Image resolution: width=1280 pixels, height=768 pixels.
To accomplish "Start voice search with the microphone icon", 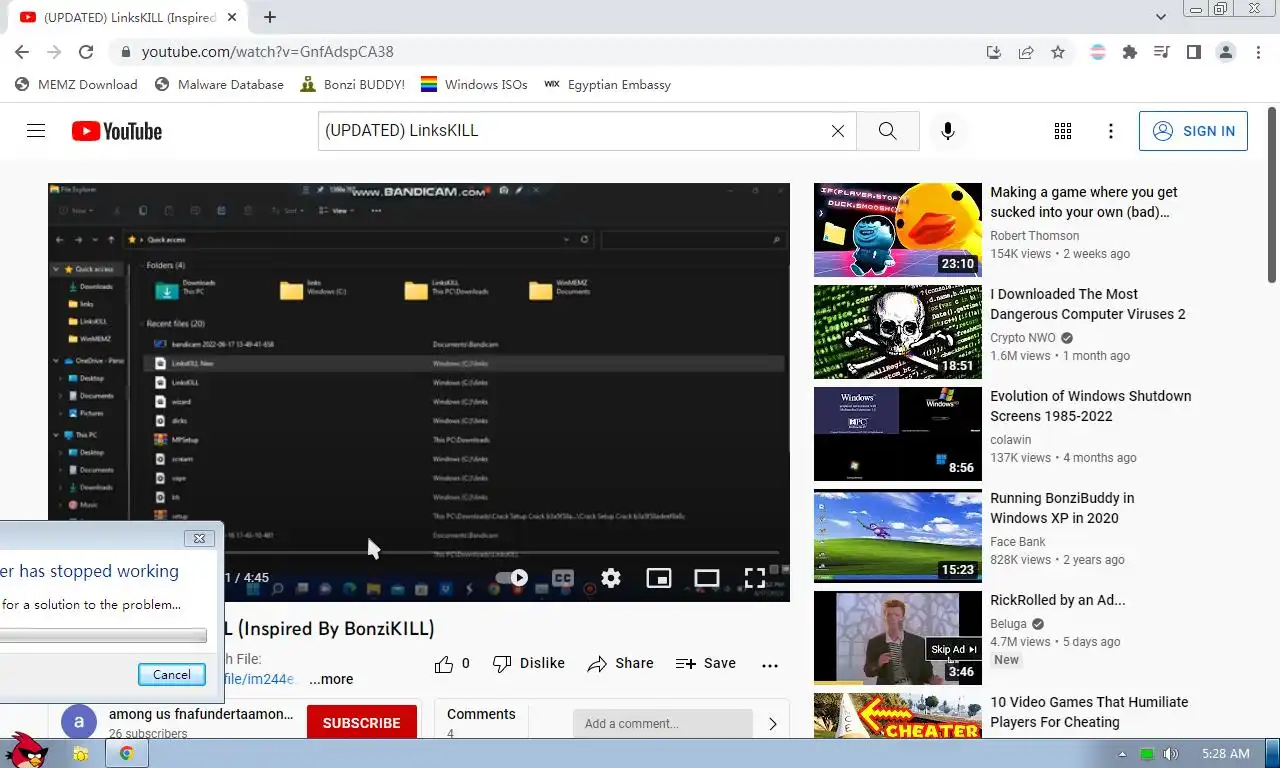I will point(948,131).
